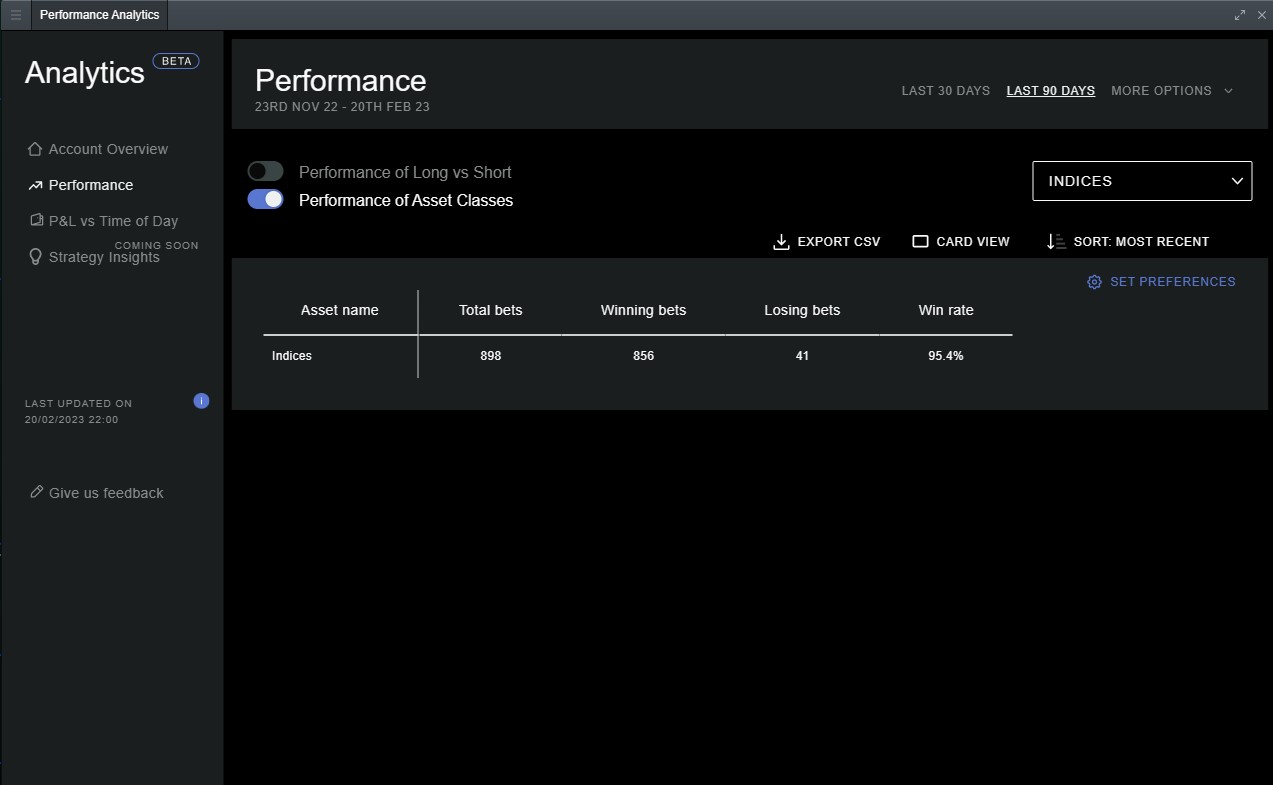1273x785 pixels.
Task: Open P&L vs Time of Day page
Action: [x=113, y=221]
